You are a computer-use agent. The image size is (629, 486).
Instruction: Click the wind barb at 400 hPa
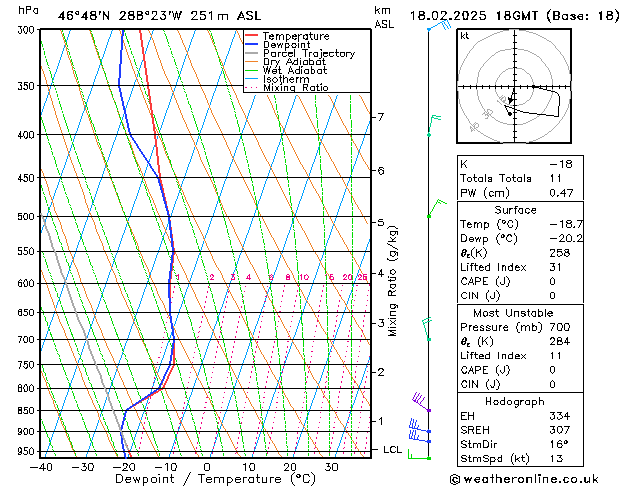434,126
